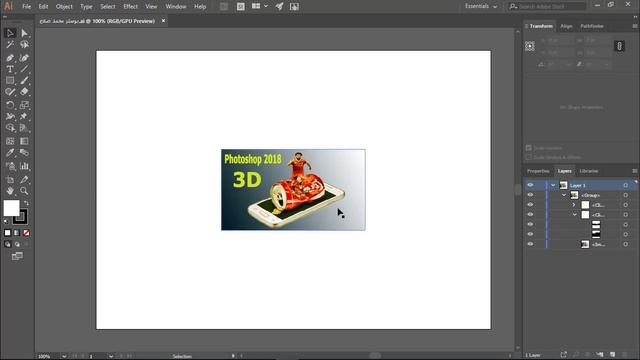Click the GPU performance rocket icon
Image resolution: width=640 pixels, height=360 pixels.
click(280, 7)
